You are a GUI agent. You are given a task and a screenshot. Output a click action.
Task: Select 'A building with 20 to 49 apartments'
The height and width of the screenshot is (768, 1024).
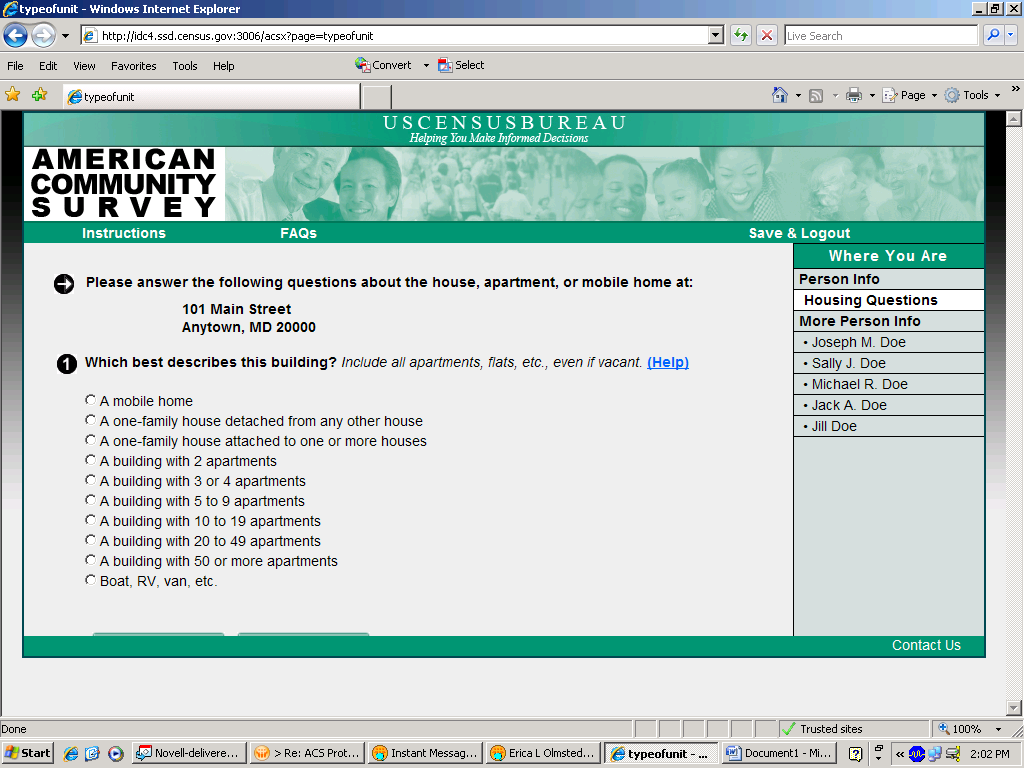pyautogui.click(x=90, y=540)
